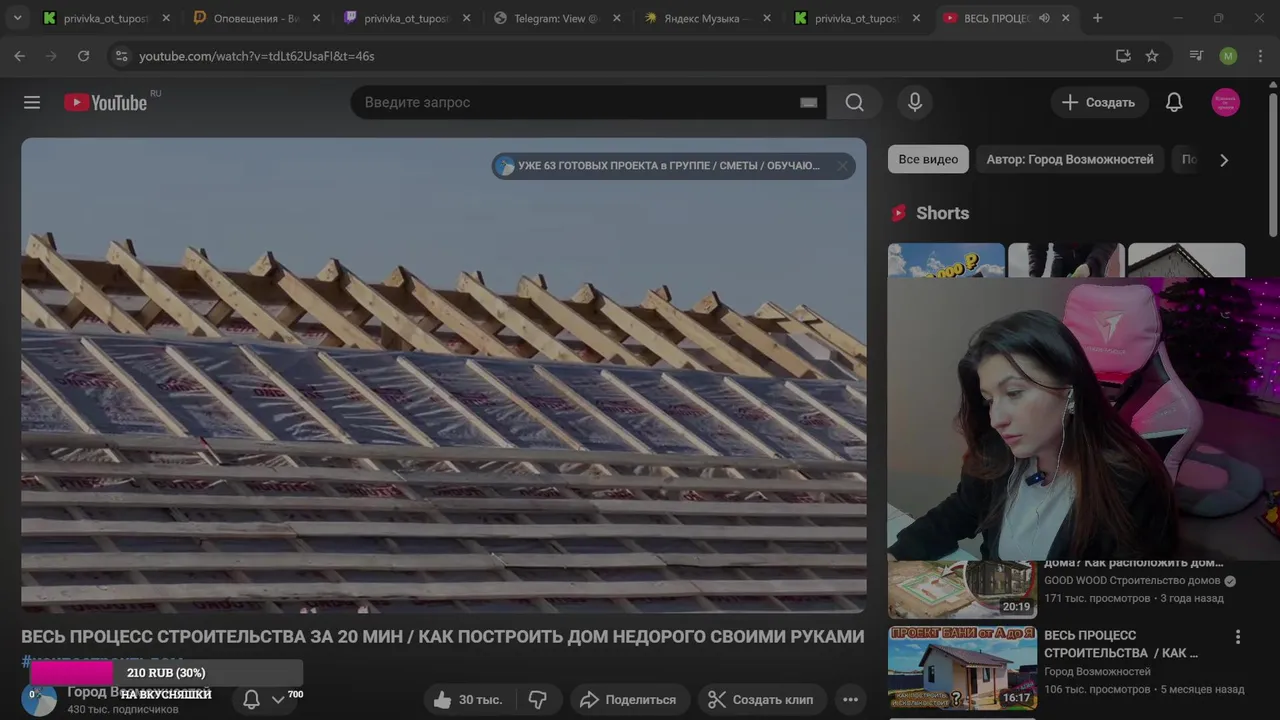The image size is (1280, 720).
Task: Start voice search with microphone
Action: (915, 102)
